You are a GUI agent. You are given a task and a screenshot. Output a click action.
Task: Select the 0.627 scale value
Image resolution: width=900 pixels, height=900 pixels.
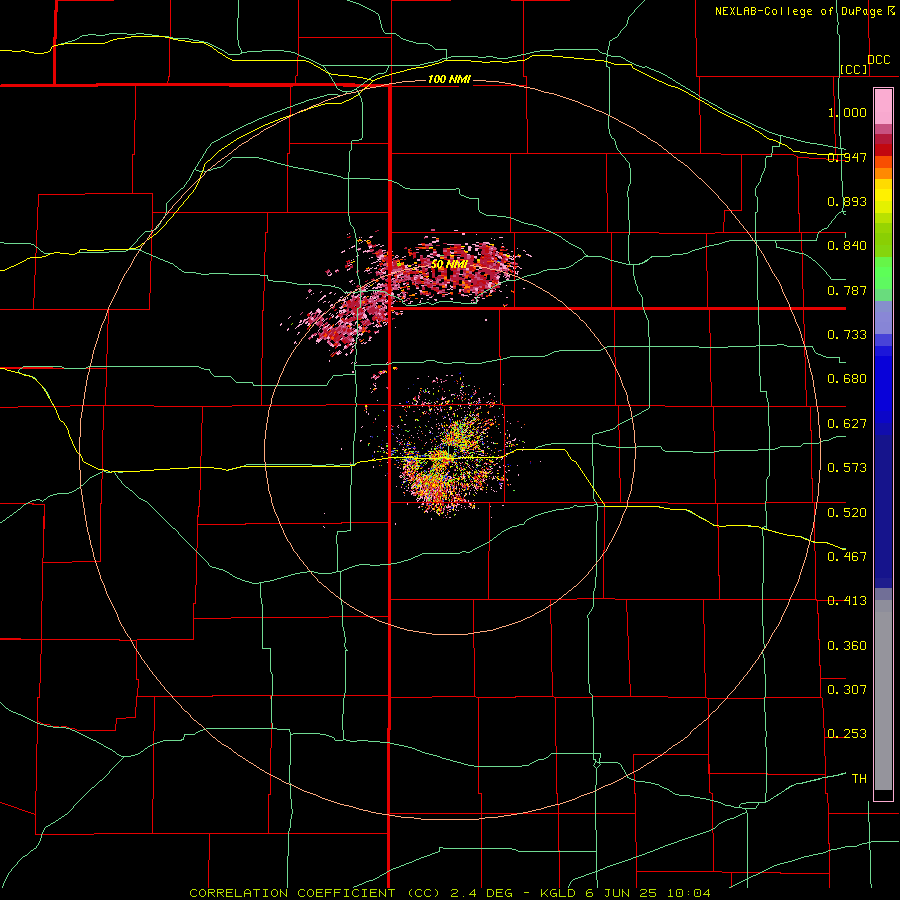point(847,424)
